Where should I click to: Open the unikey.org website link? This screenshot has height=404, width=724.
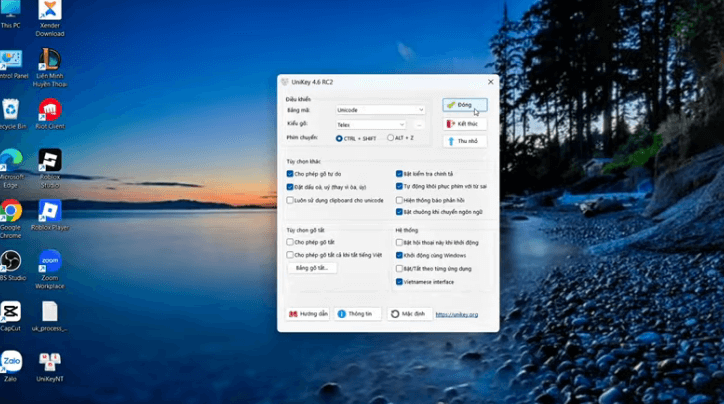pyautogui.click(x=460, y=314)
